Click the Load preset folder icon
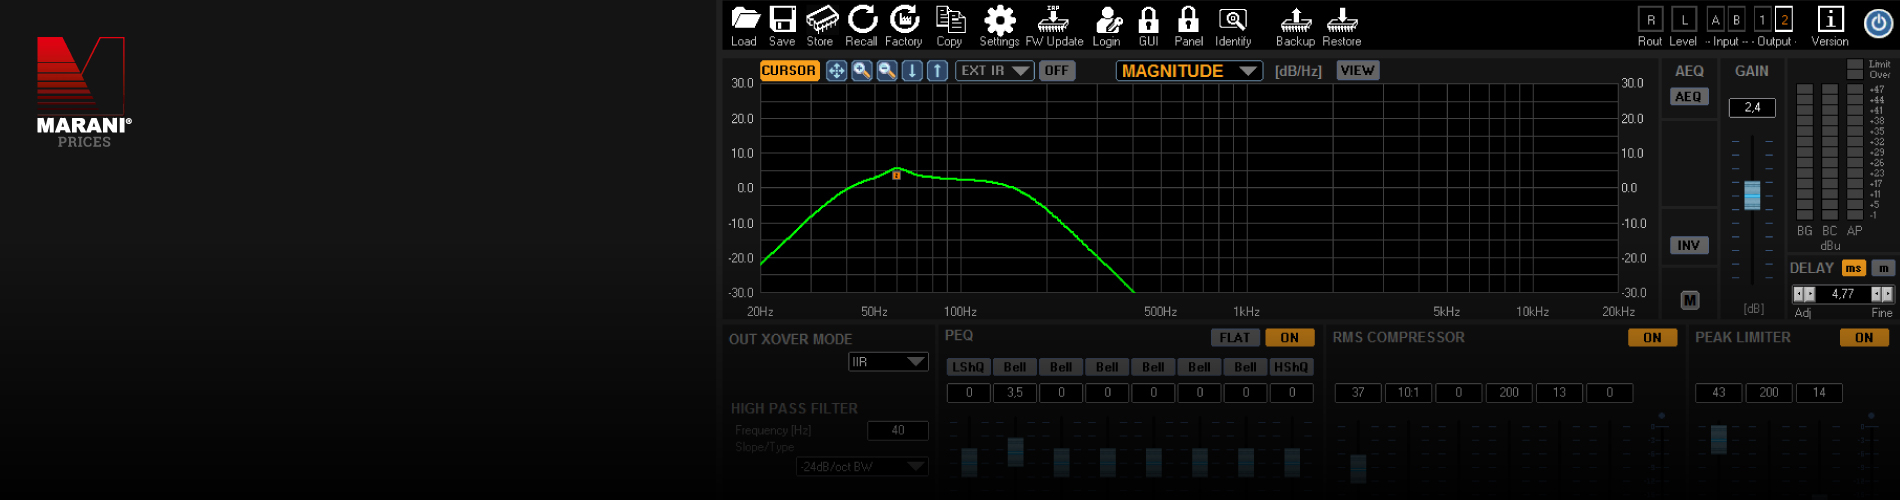Image resolution: width=1900 pixels, height=500 pixels. click(x=745, y=20)
